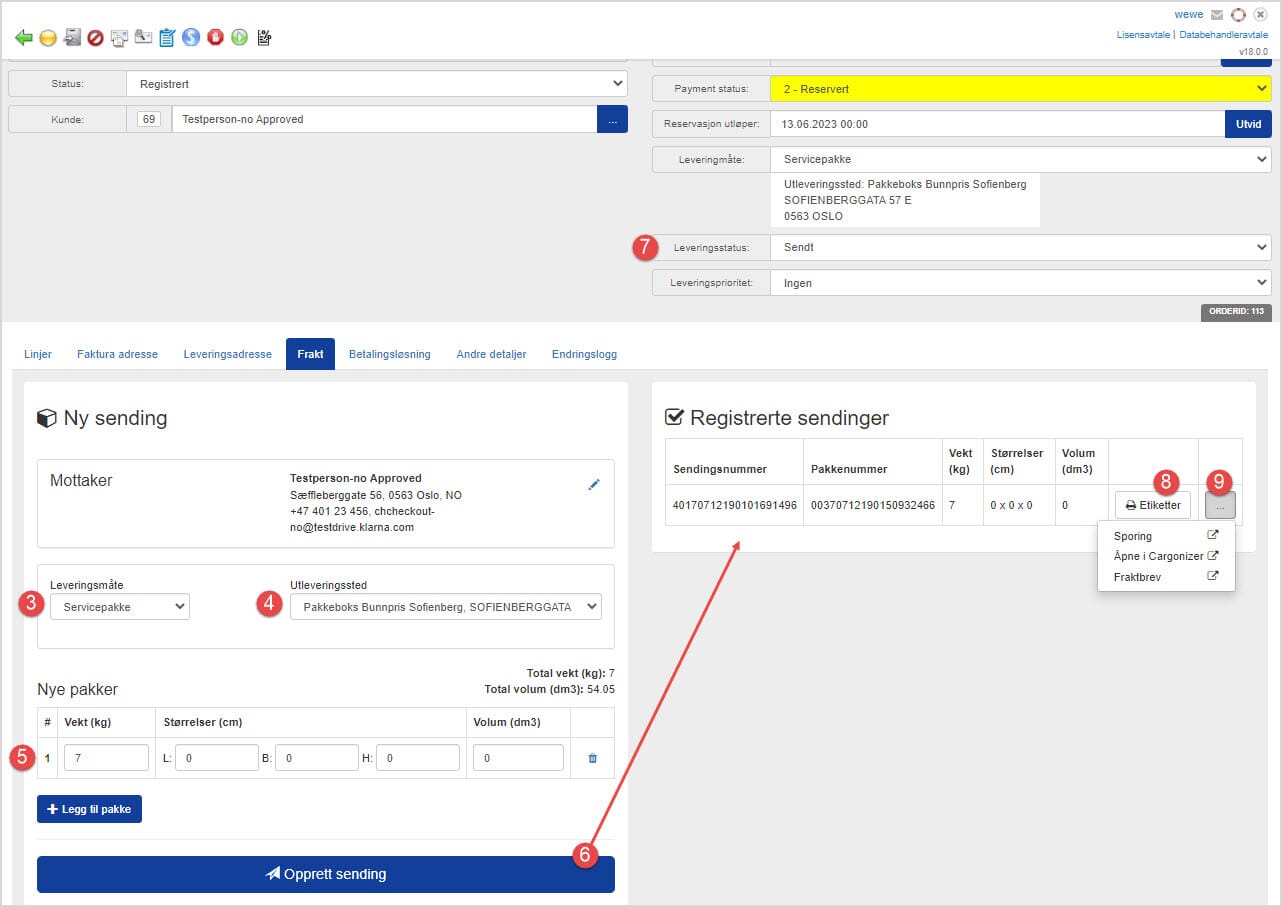Open the Betalingsløsning tab
Screen dimensions: 1282x907
389,354
